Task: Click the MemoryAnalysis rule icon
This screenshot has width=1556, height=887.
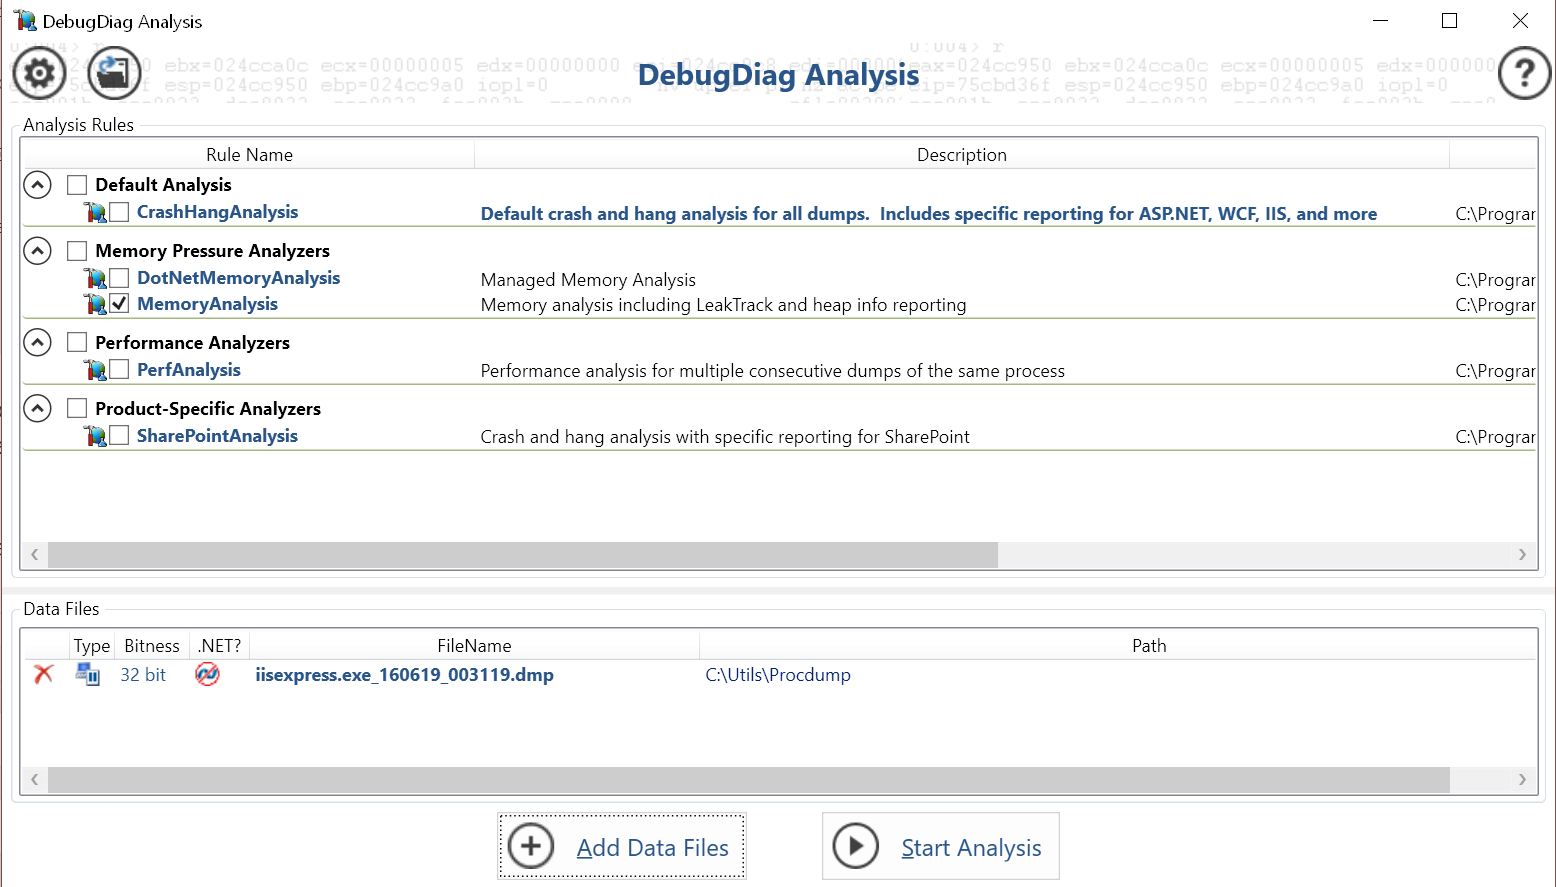Action: click(95, 304)
